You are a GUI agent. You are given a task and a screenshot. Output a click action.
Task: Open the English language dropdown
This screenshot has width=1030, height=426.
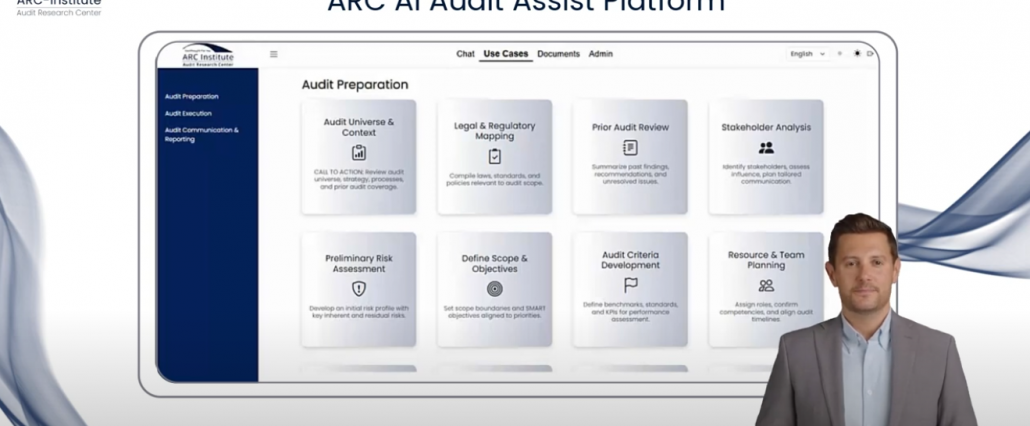point(808,54)
